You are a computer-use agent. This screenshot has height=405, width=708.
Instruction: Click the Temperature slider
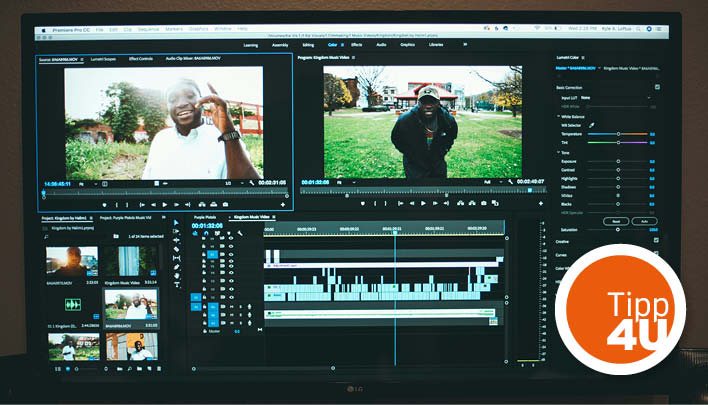point(618,133)
